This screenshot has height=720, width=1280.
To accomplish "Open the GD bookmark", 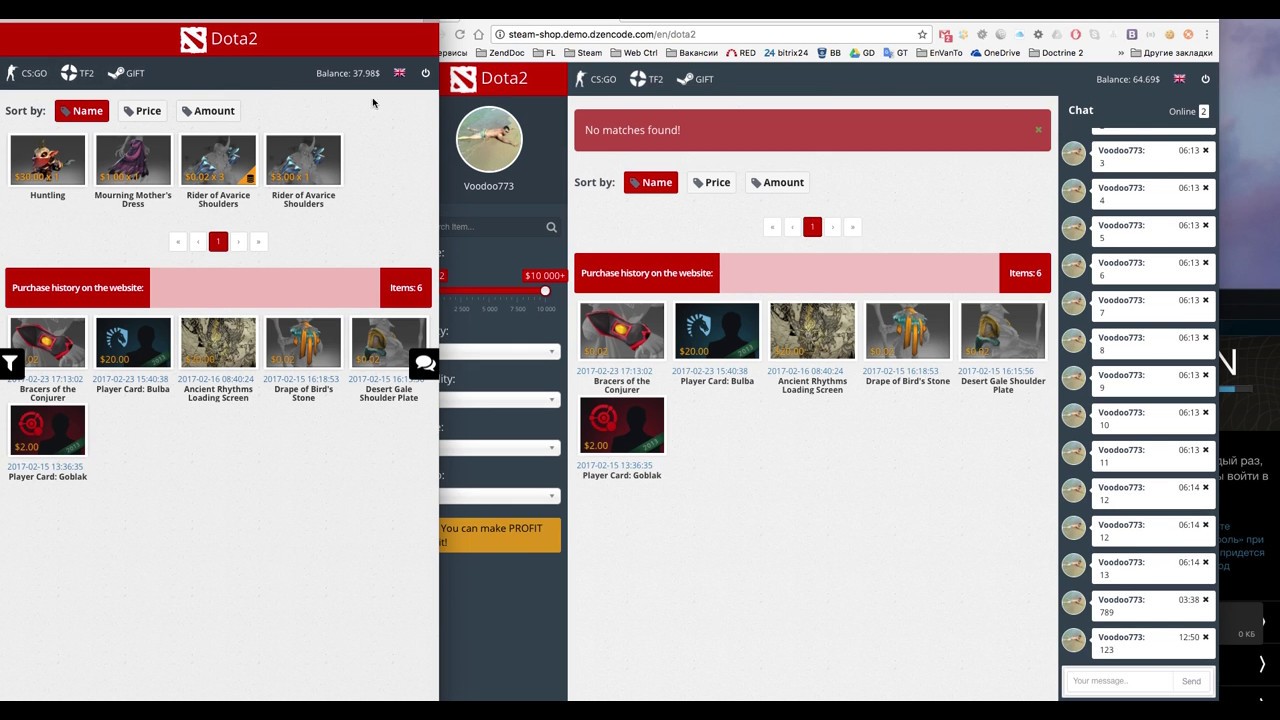I will (862, 53).
